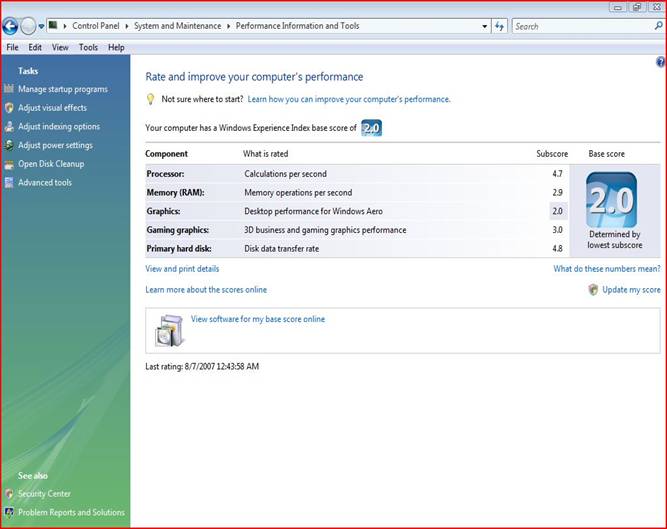667x529 pixels.
Task: Click the software box icon
Action: coord(170,330)
